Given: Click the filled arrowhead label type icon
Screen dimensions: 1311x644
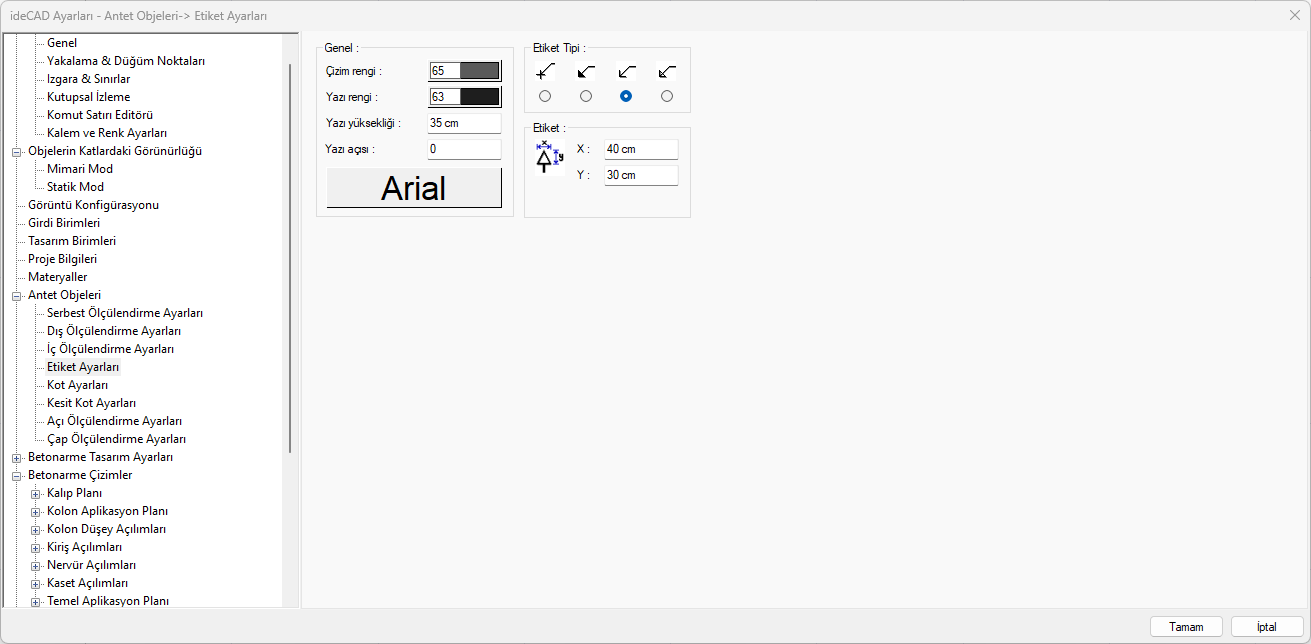Looking at the screenshot, I should (586, 72).
